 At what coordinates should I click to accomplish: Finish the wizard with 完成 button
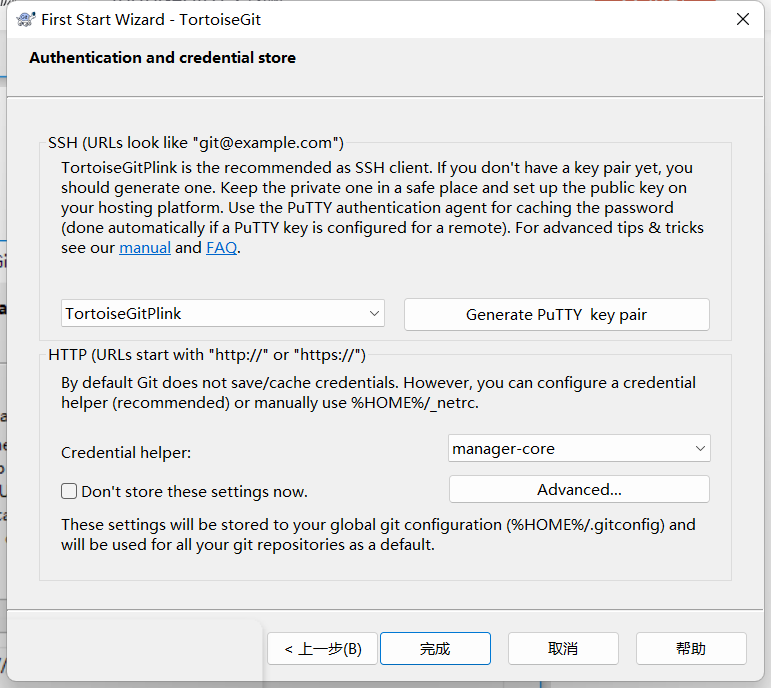click(x=435, y=649)
